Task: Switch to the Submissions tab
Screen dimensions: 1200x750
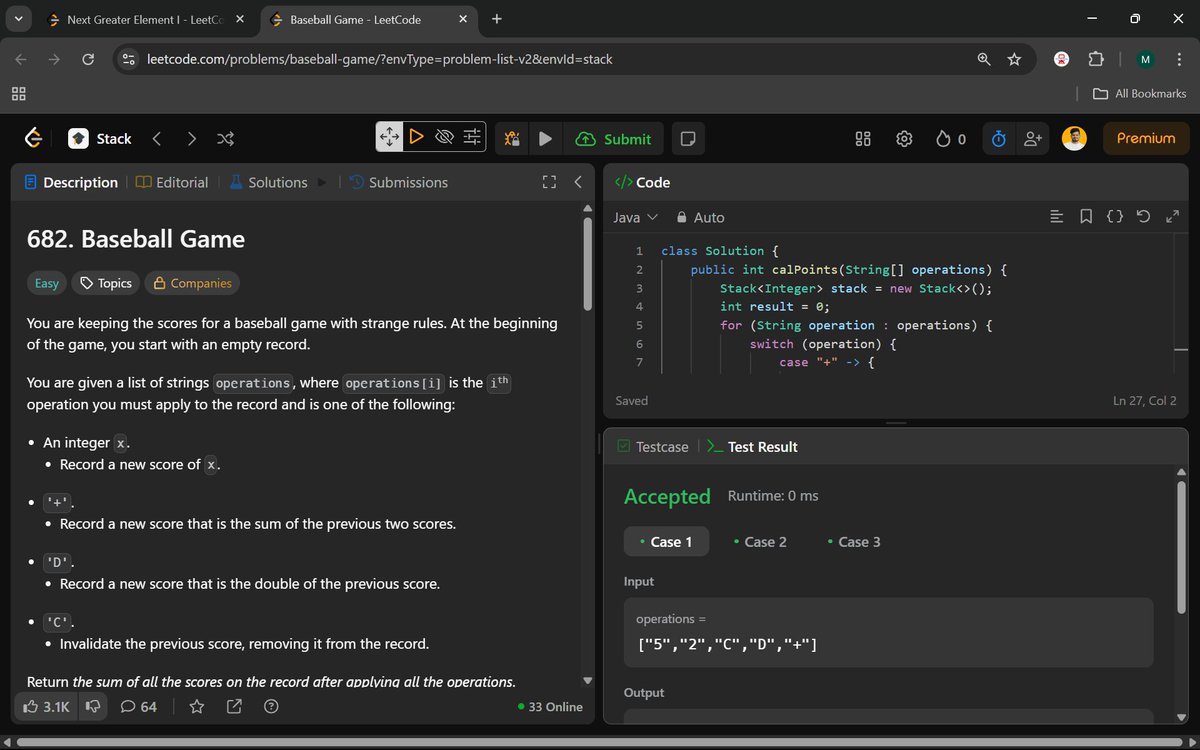Action: 404,182
